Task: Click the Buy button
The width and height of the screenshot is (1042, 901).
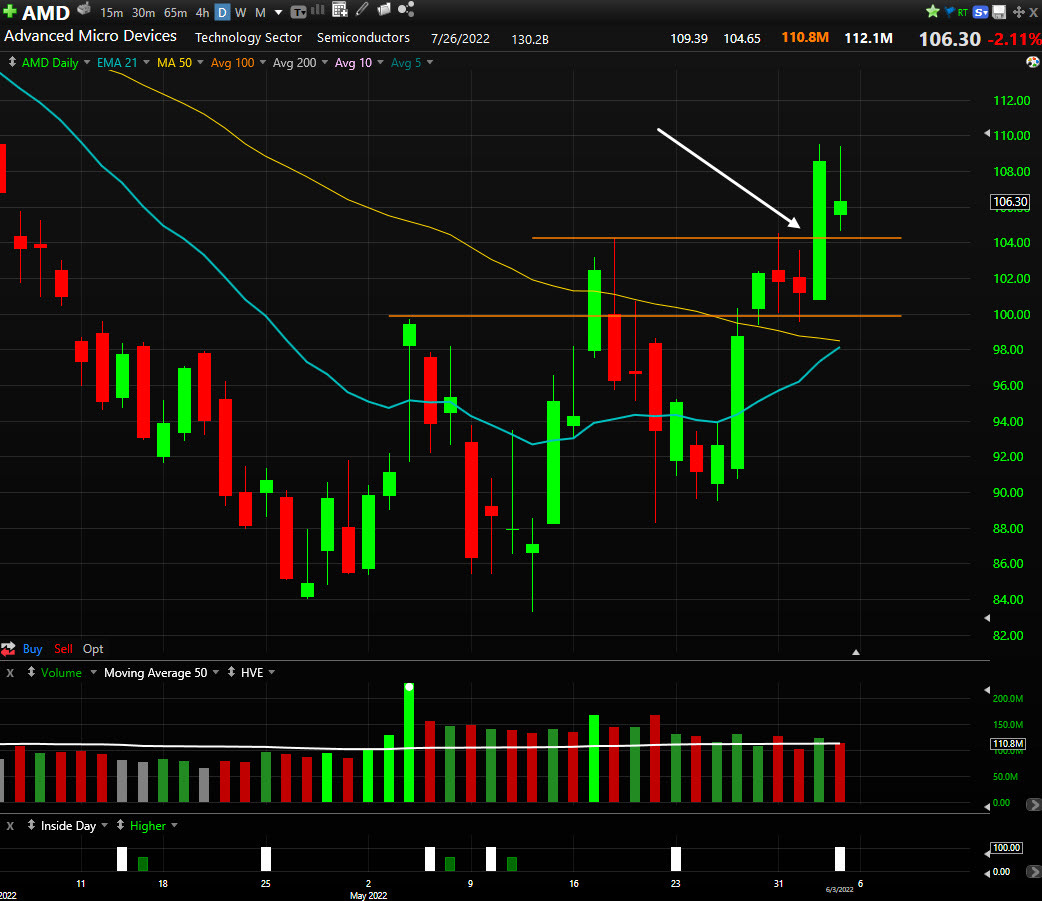Action: coord(32,649)
